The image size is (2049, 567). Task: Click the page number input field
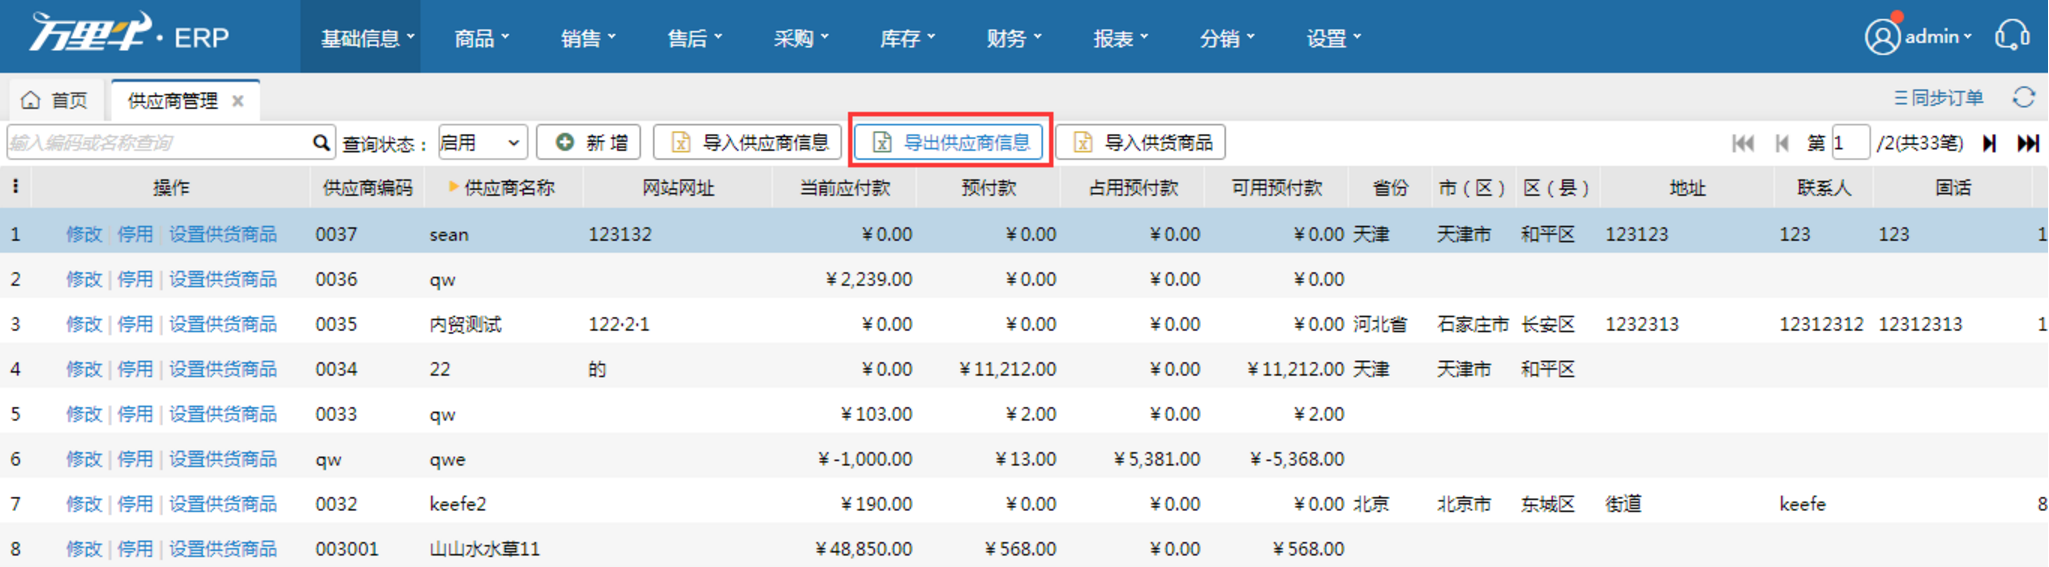coord(1850,143)
